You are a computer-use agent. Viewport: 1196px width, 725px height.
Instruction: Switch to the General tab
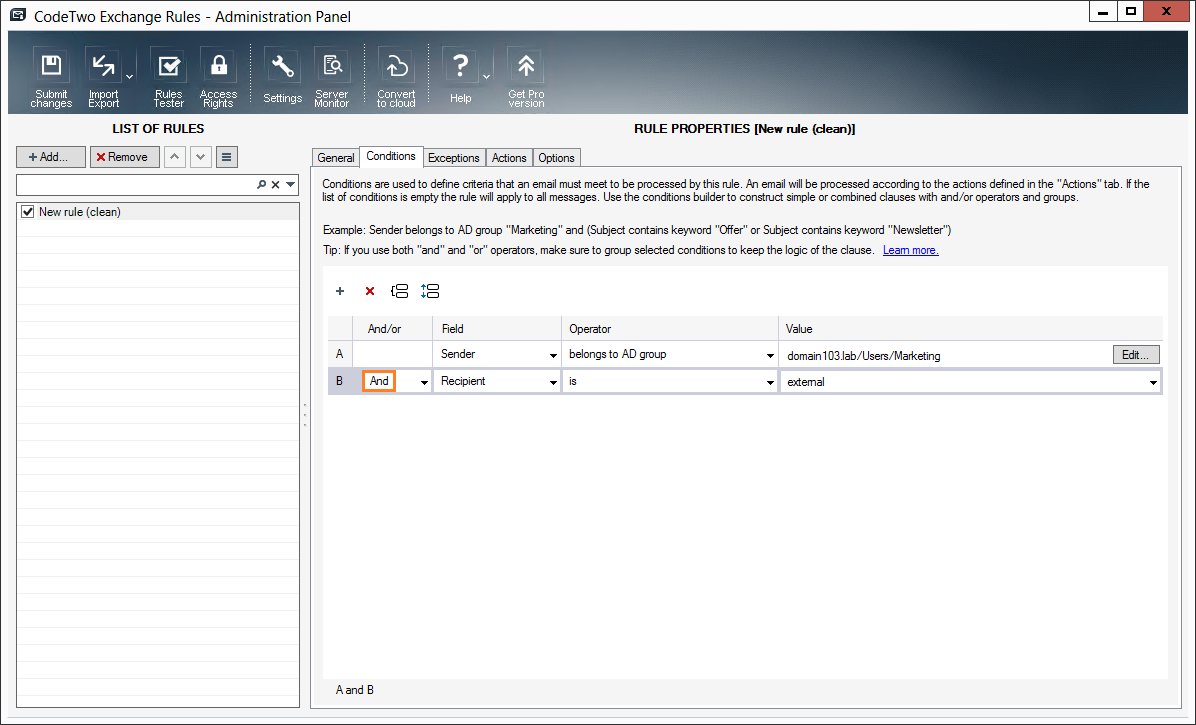pyautogui.click(x=336, y=158)
